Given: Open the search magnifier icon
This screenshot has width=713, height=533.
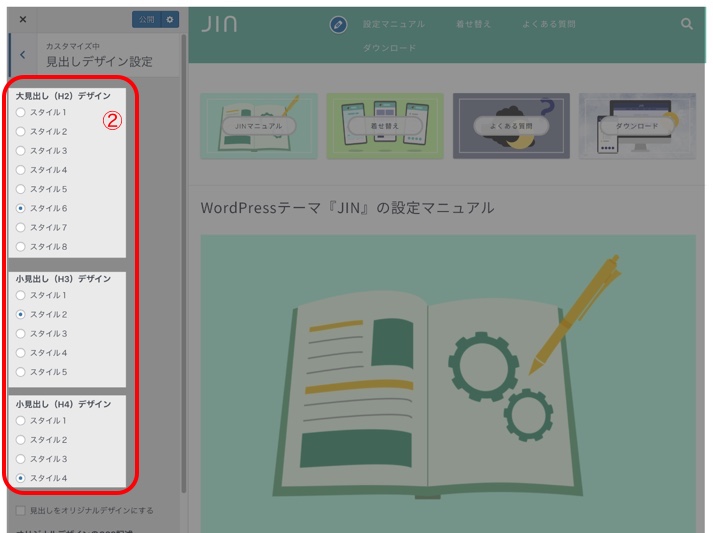Looking at the screenshot, I should (687, 24).
